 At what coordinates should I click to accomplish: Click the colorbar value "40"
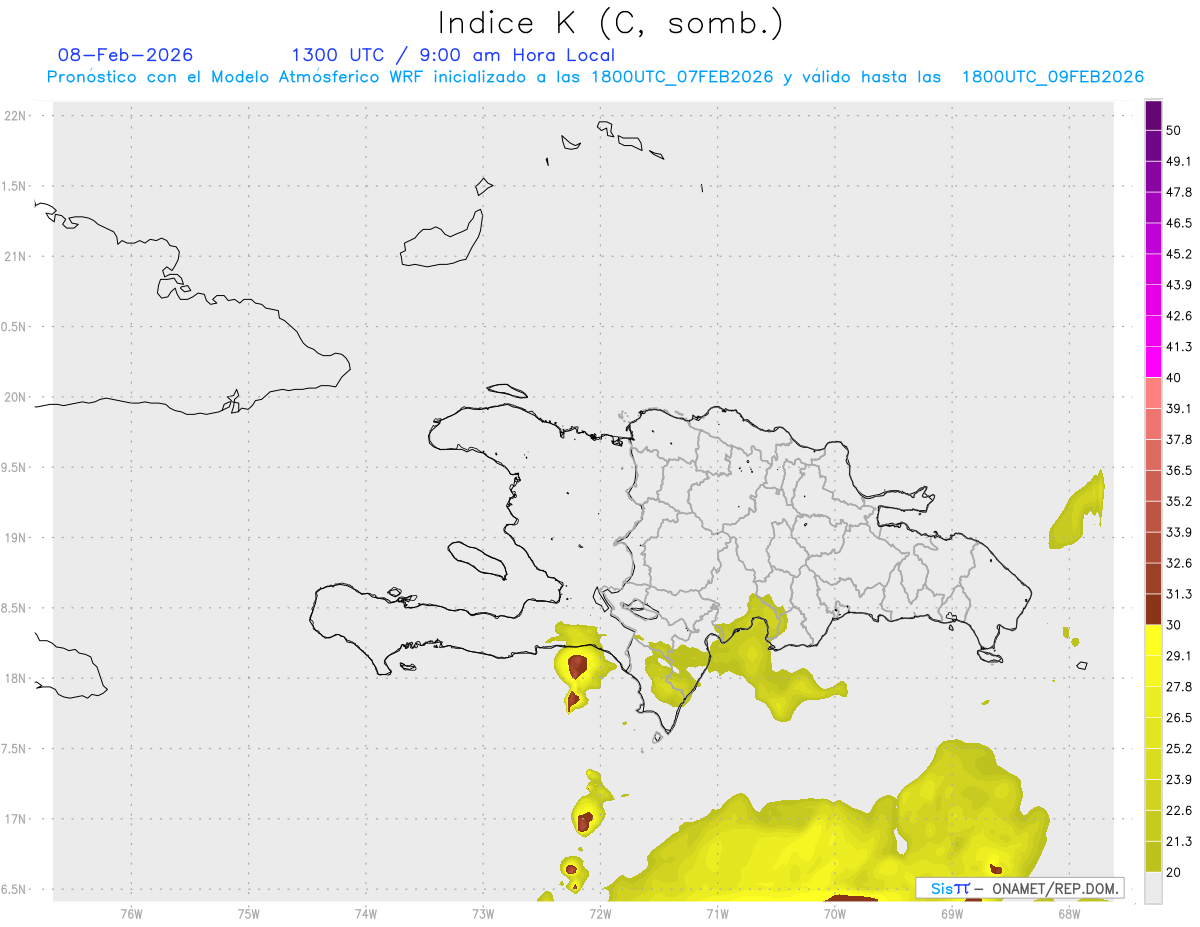[x=1174, y=378]
